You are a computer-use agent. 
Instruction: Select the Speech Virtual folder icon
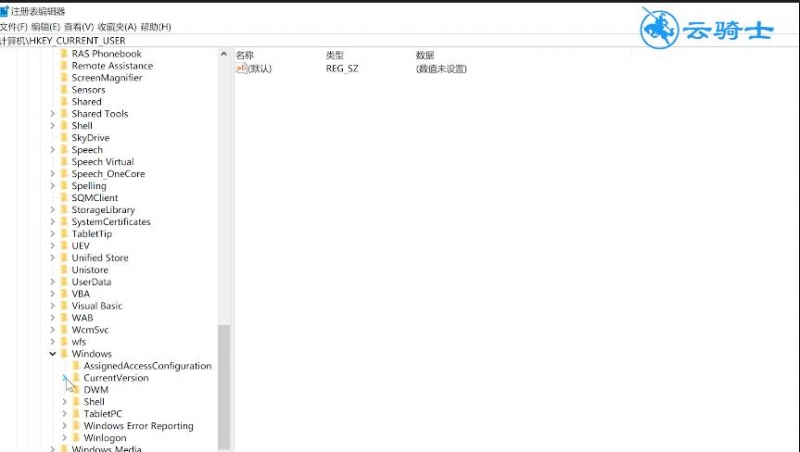coord(64,162)
